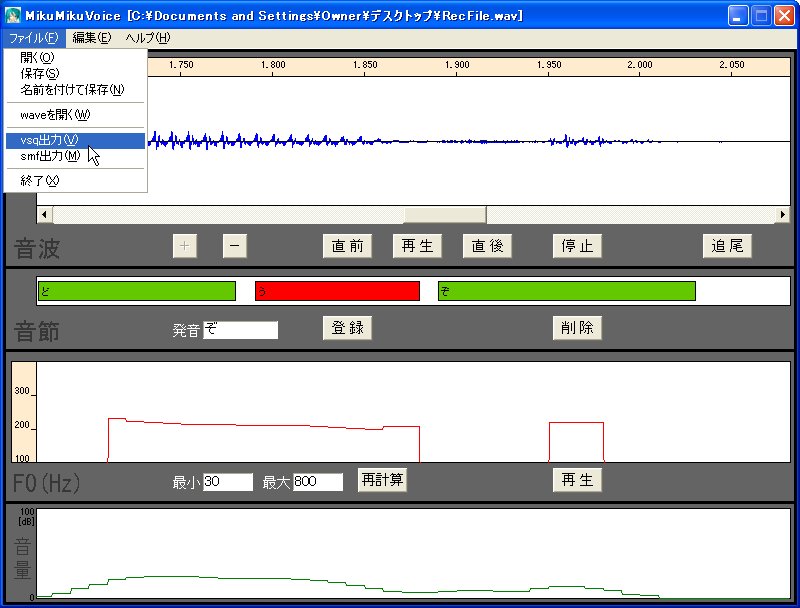This screenshot has width=800, height=608.
Task: Click the 削除 delete button
Action: pos(577,327)
